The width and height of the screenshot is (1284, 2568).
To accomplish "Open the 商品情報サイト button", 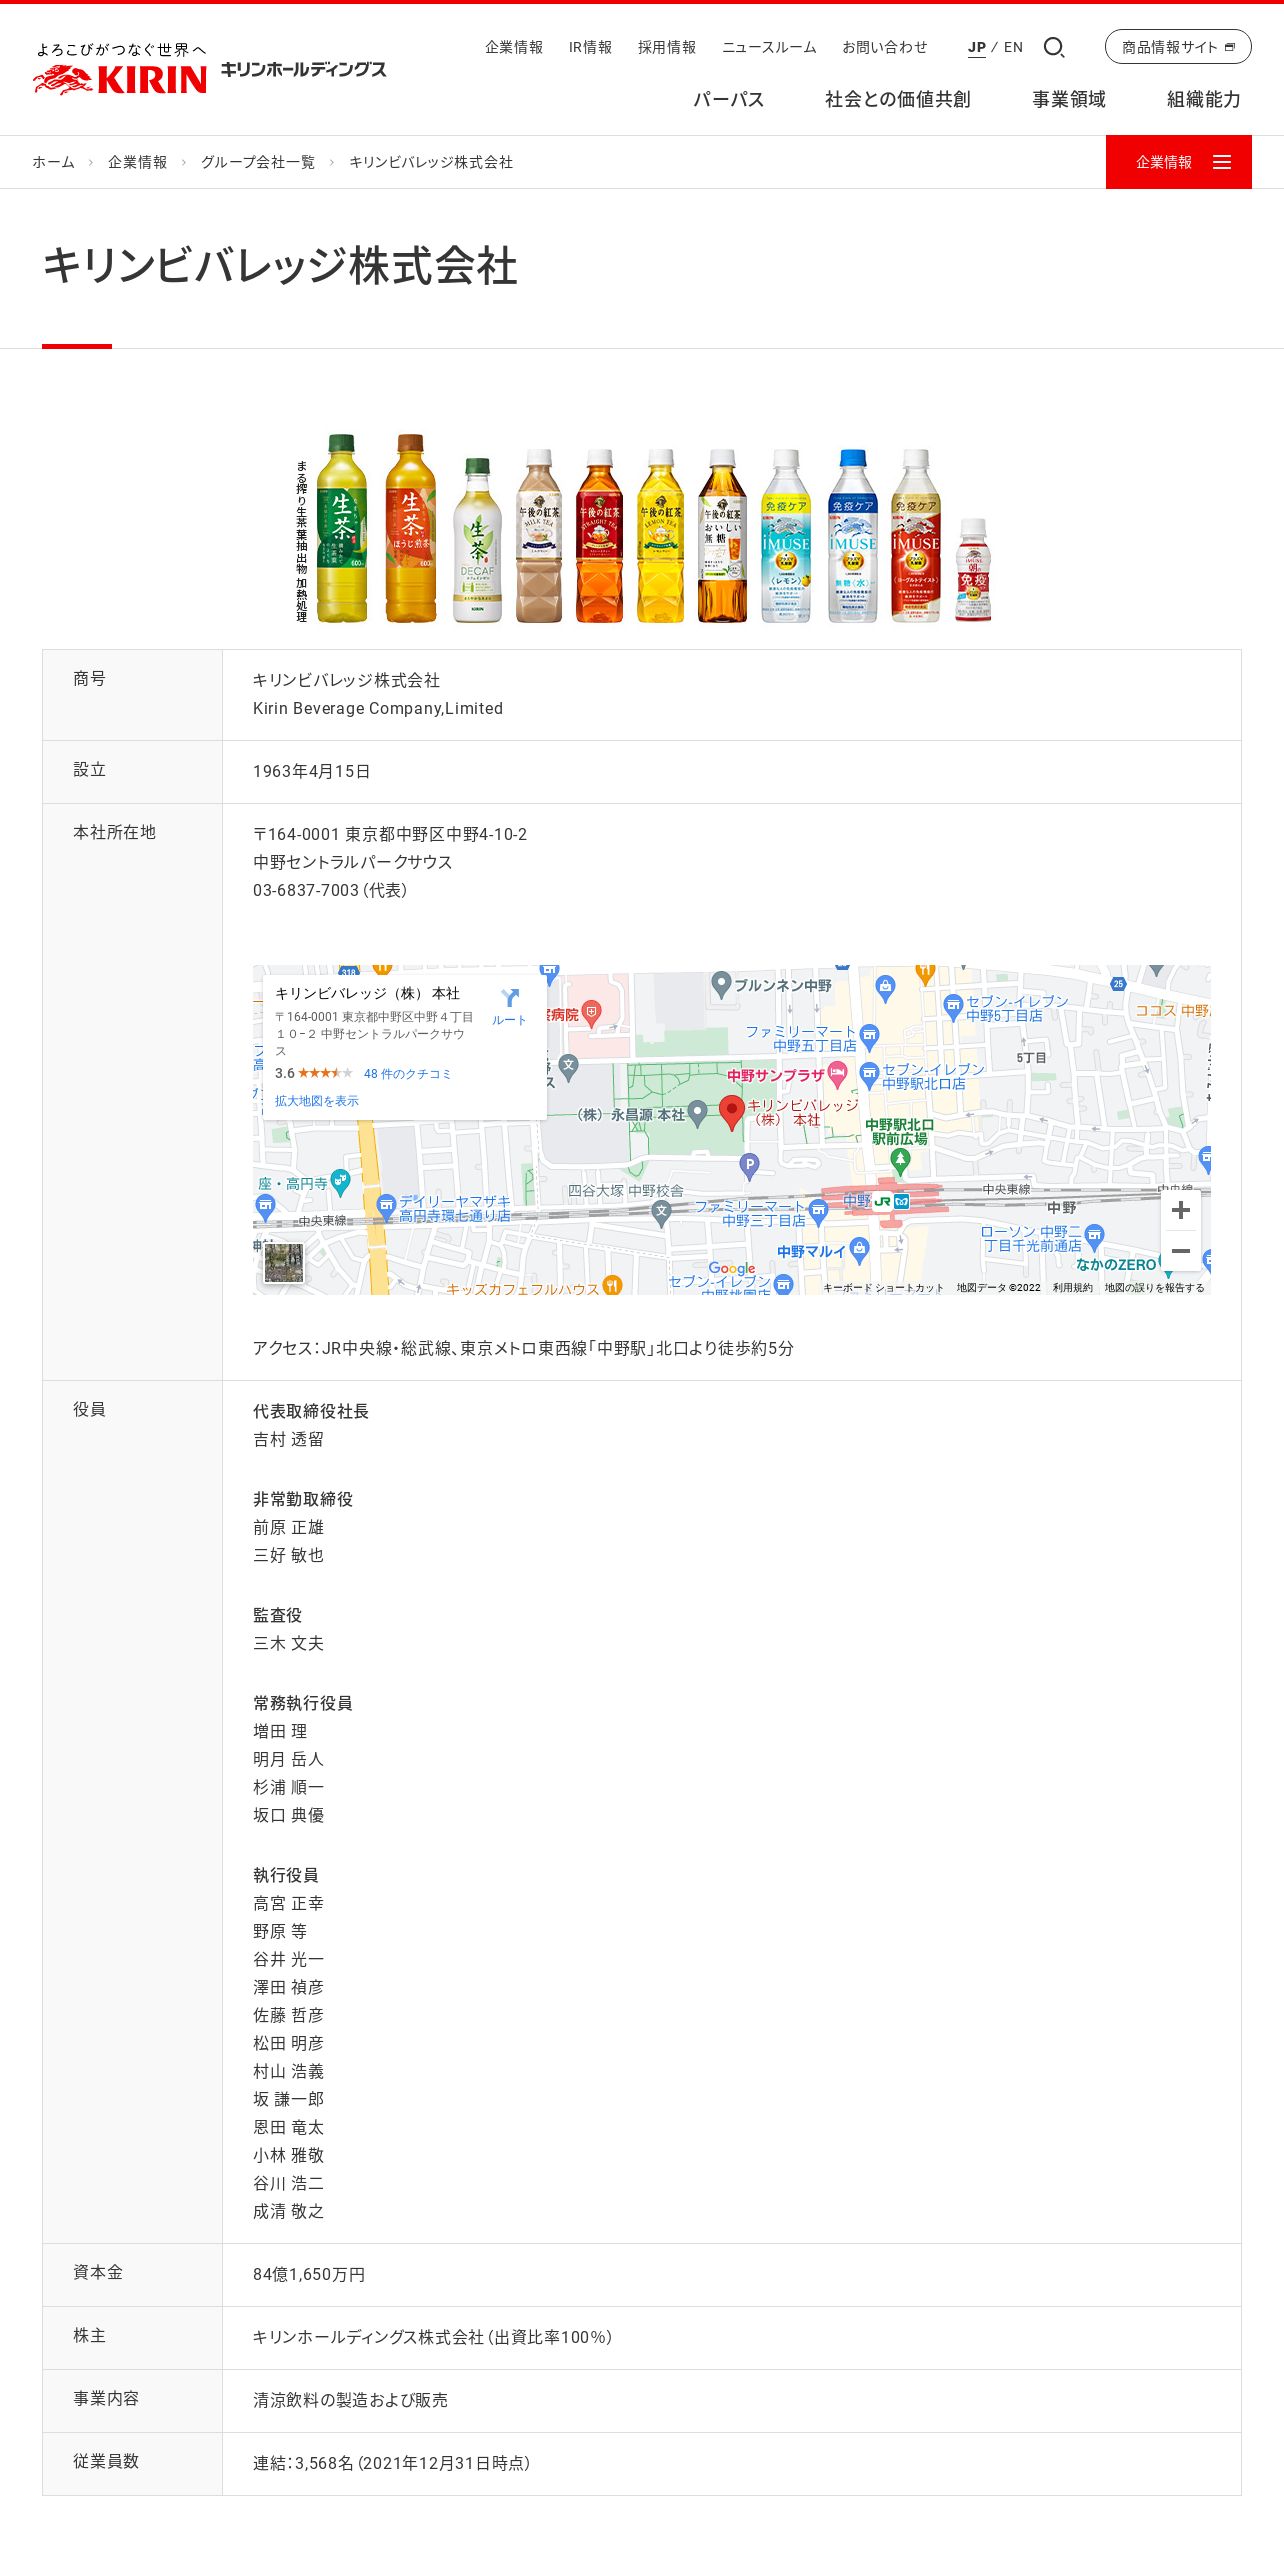I will (x=1178, y=47).
